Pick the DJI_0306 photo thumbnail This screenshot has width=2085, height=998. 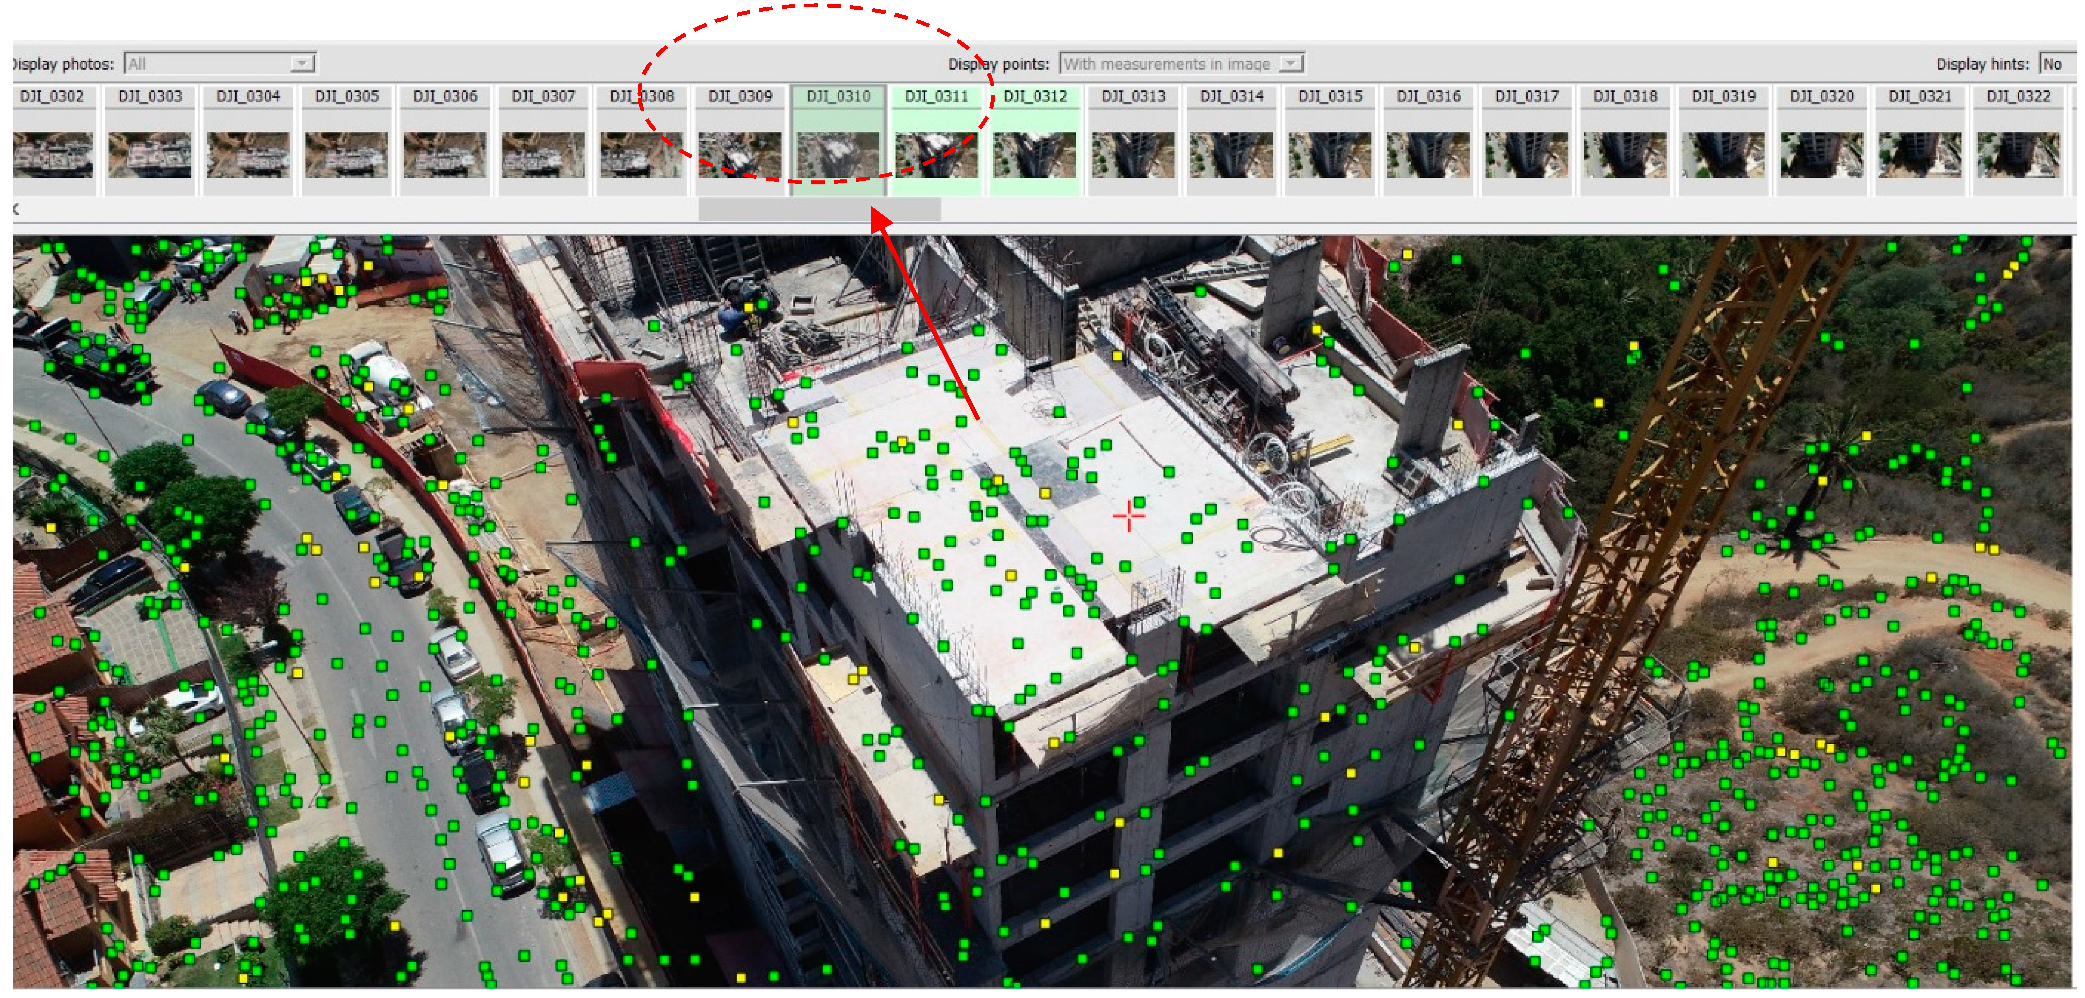coord(445,154)
